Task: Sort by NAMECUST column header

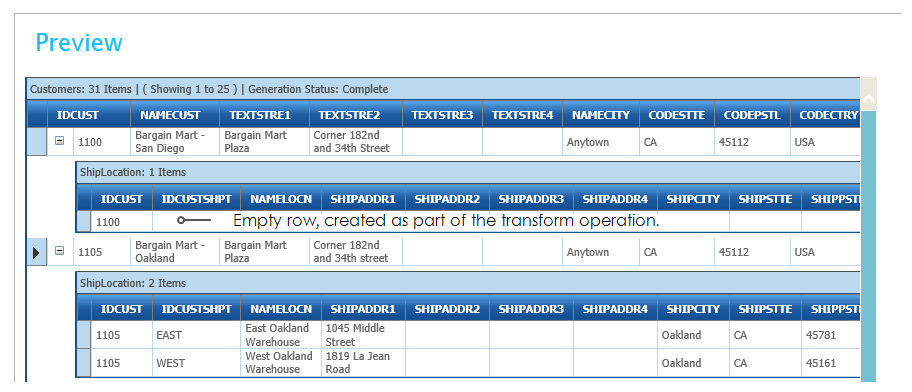Action: coord(175,115)
